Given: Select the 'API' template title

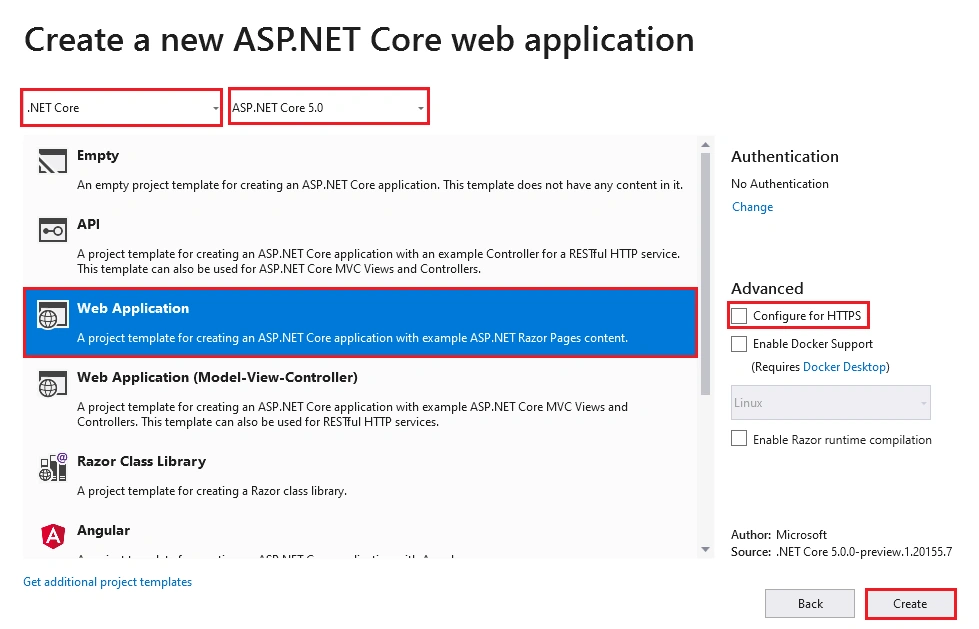Looking at the screenshot, I should (x=89, y=224).
